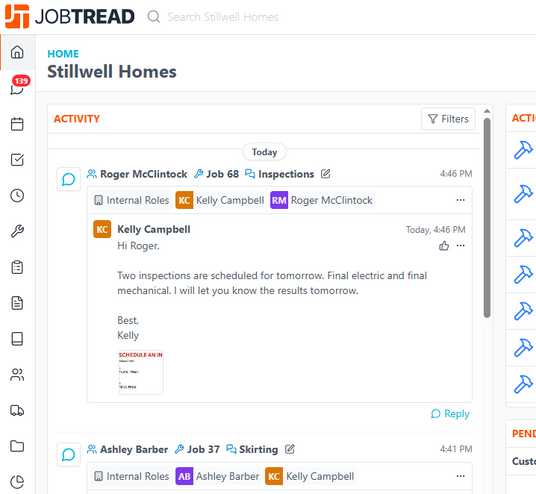536x494 pixels.
Task: Open the customers people icon in the sidebar
Action: point(17,375)
